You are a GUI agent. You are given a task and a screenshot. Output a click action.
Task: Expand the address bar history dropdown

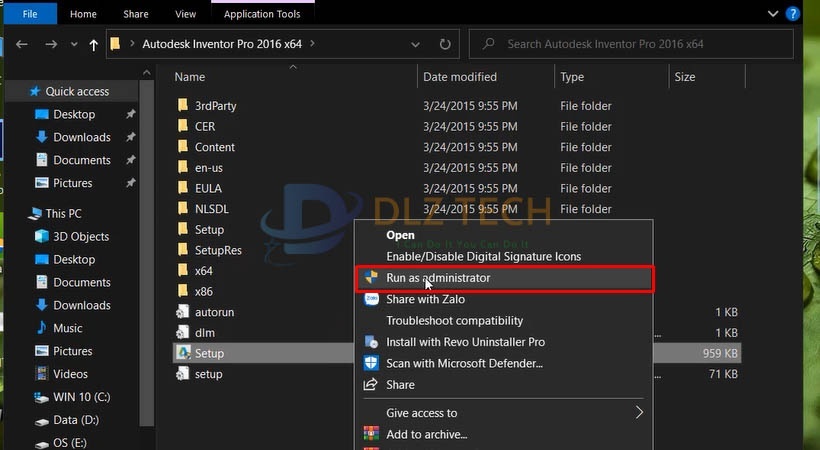tap(415, 44)
